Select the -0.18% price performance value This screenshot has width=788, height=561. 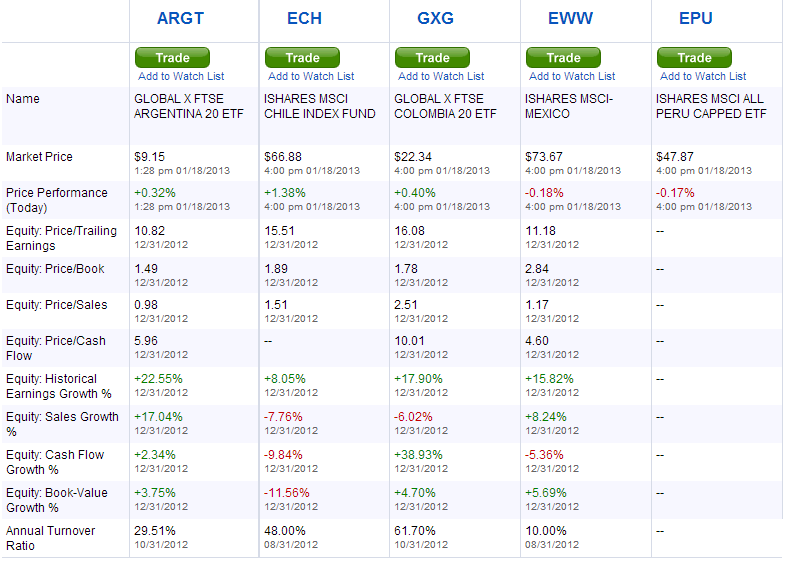point(544,193)
